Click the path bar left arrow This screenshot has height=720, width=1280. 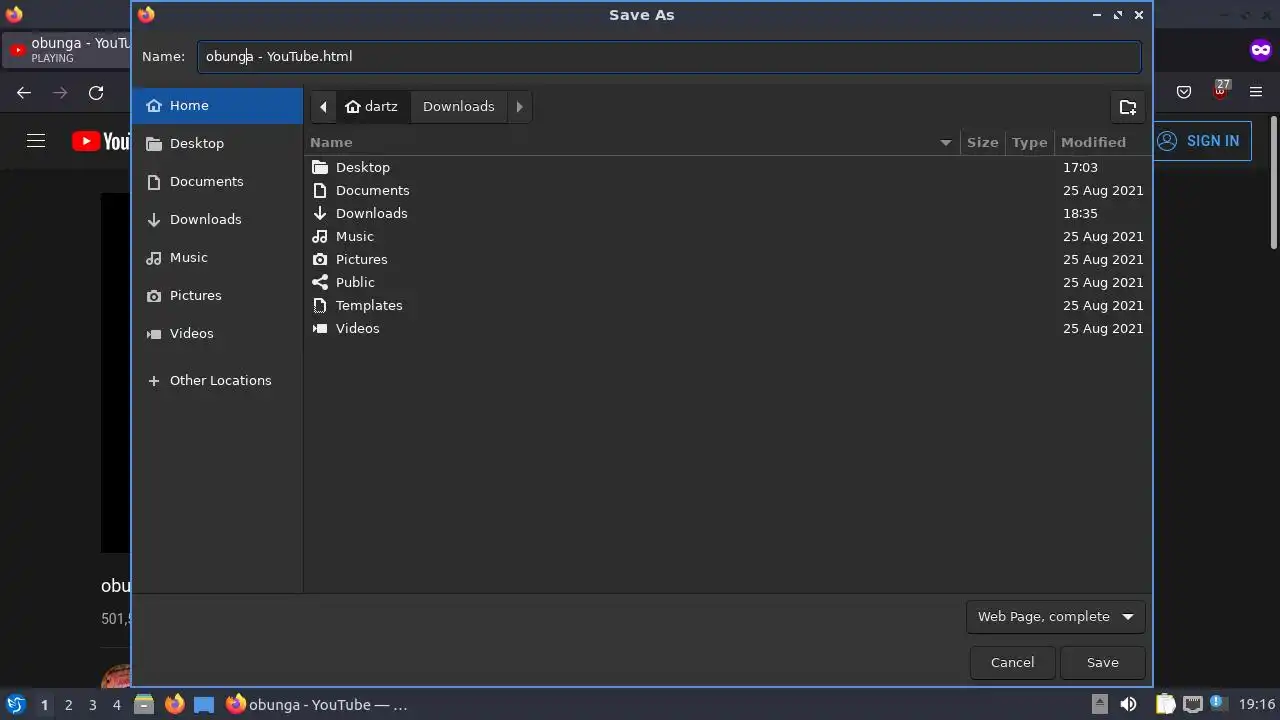coord(323,106)
